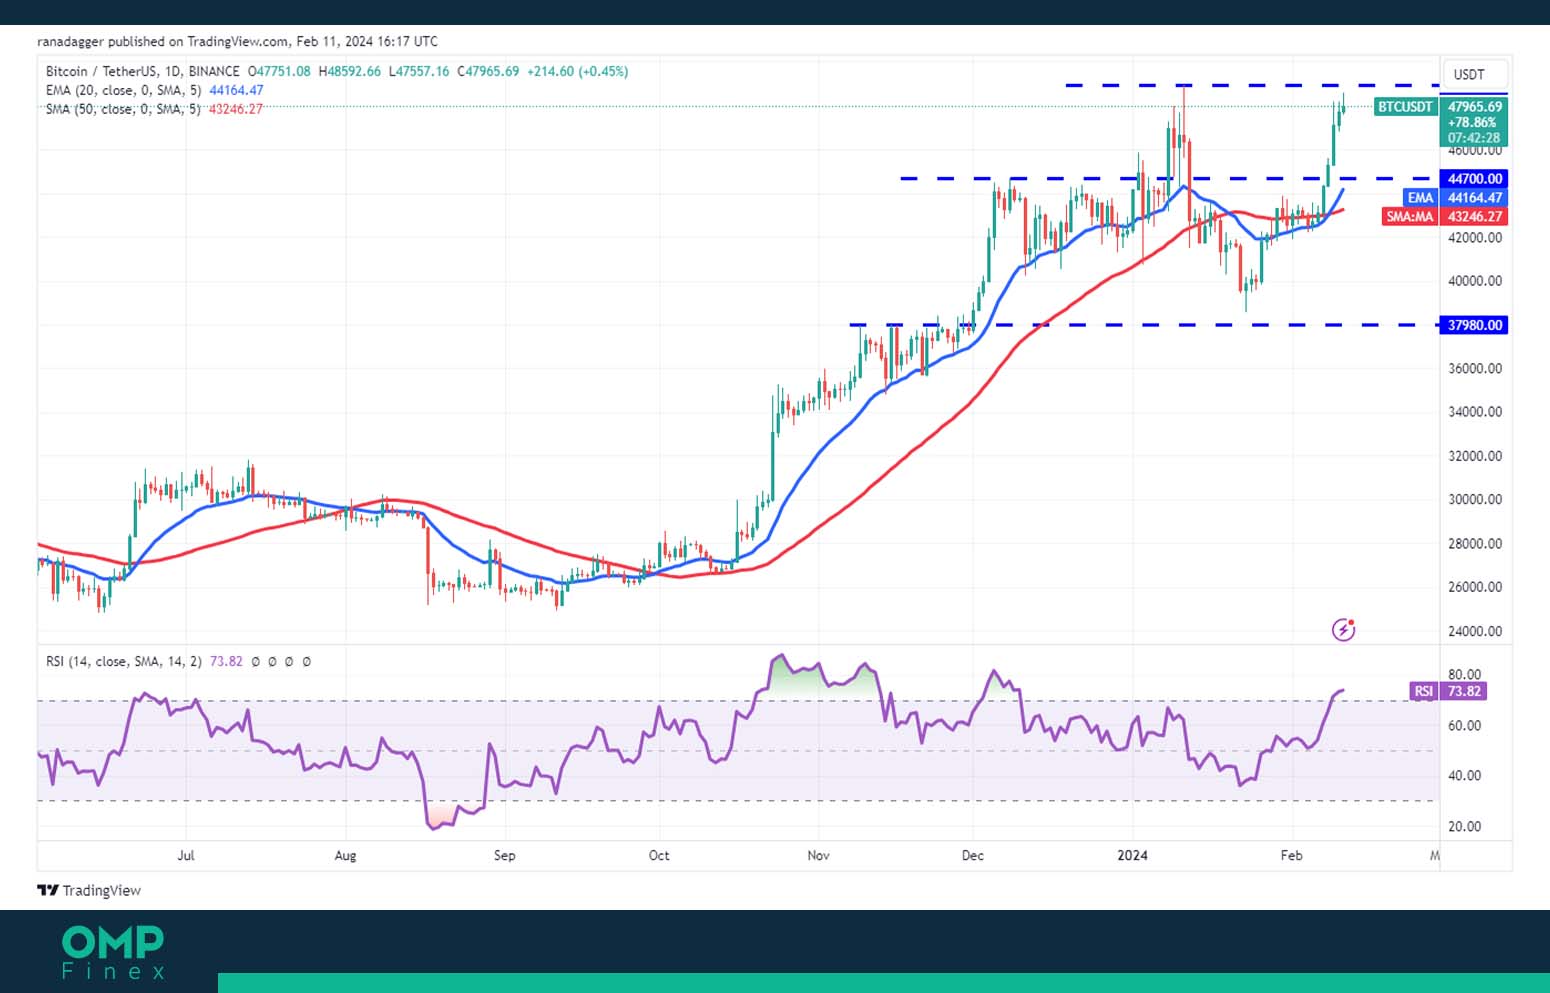Click the 'Feb' date on the time axis
Image resolution: width=1550 pixels, height=993 pixels.
coord(1291,855)
